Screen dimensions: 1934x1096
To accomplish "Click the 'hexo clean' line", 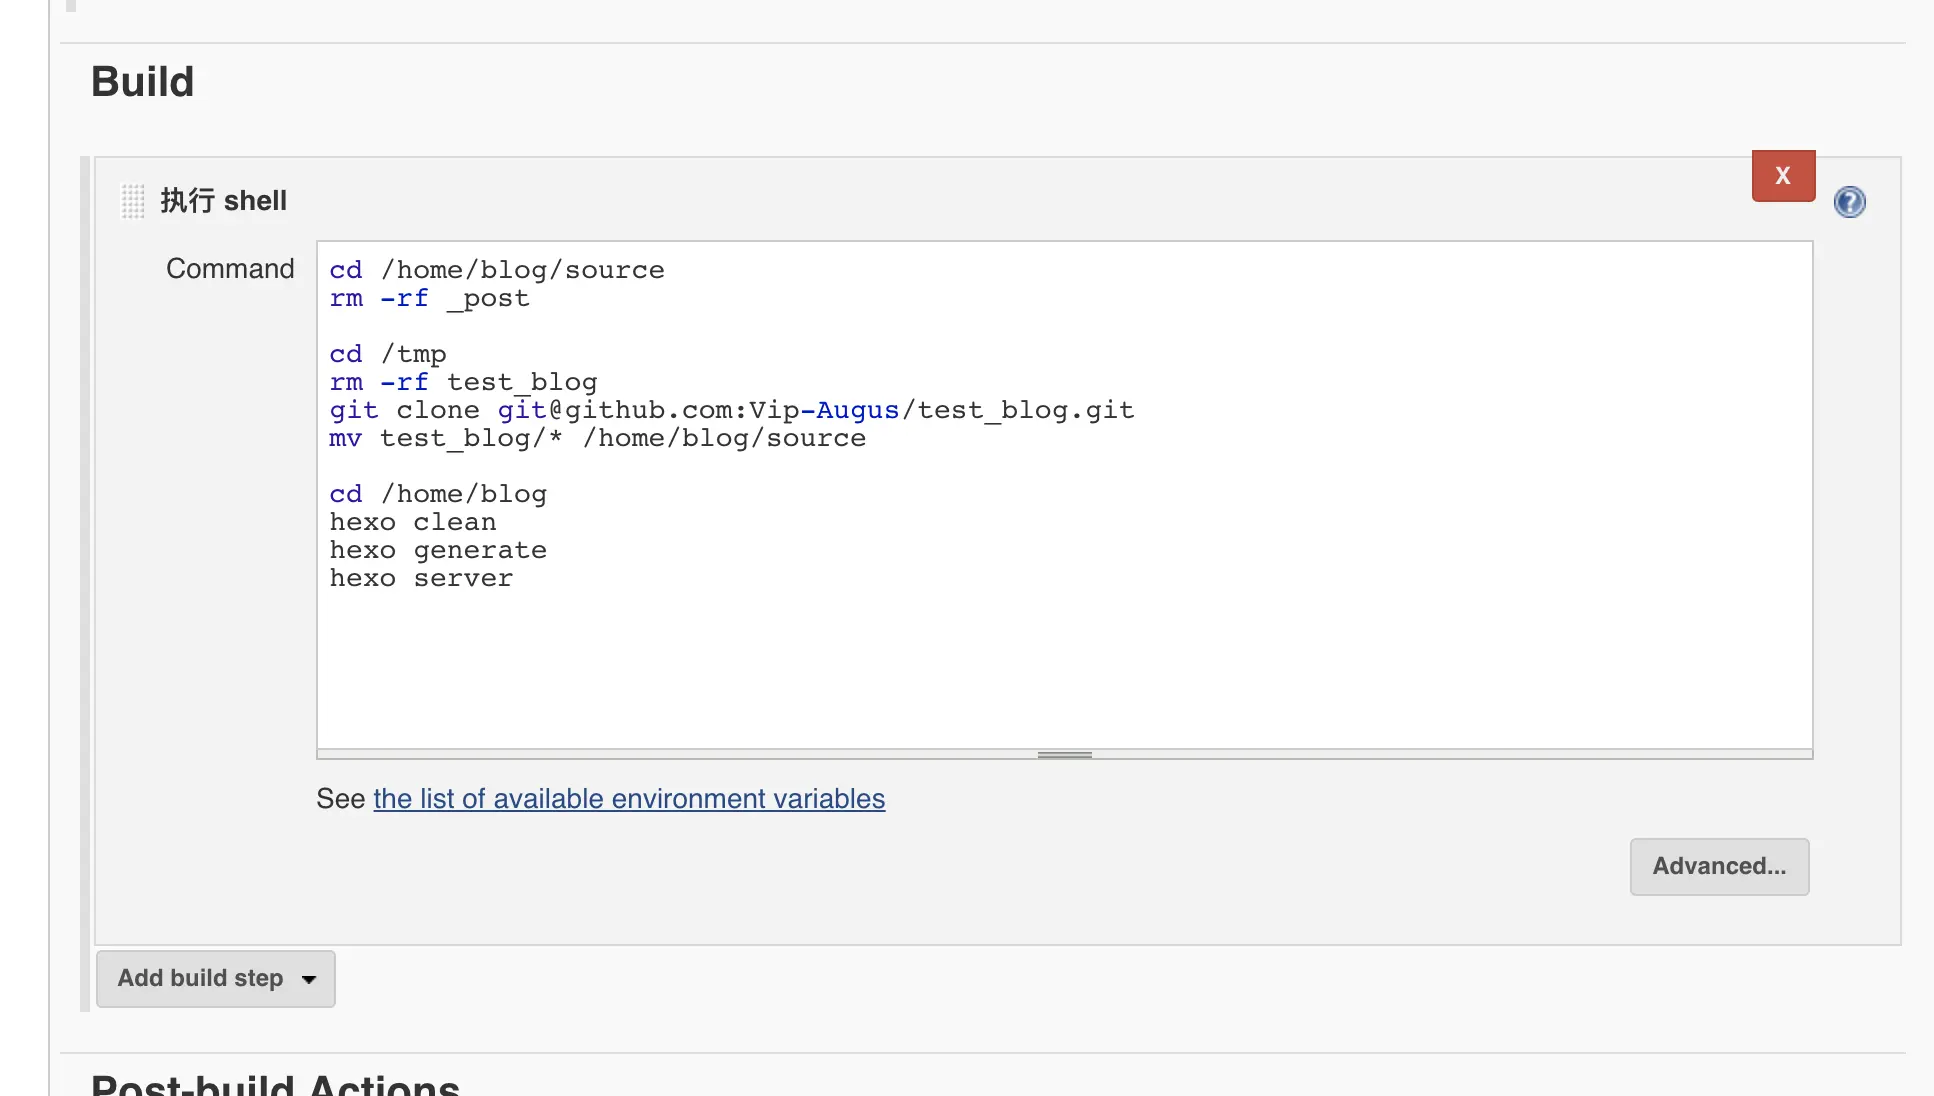I will (x=413, y=522).
